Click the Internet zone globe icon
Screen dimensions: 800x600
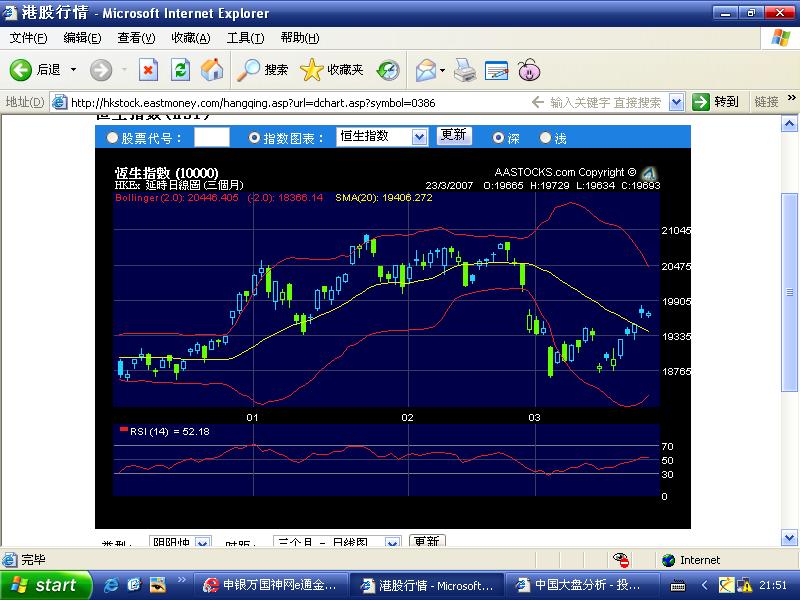click(x=668, y=560)
